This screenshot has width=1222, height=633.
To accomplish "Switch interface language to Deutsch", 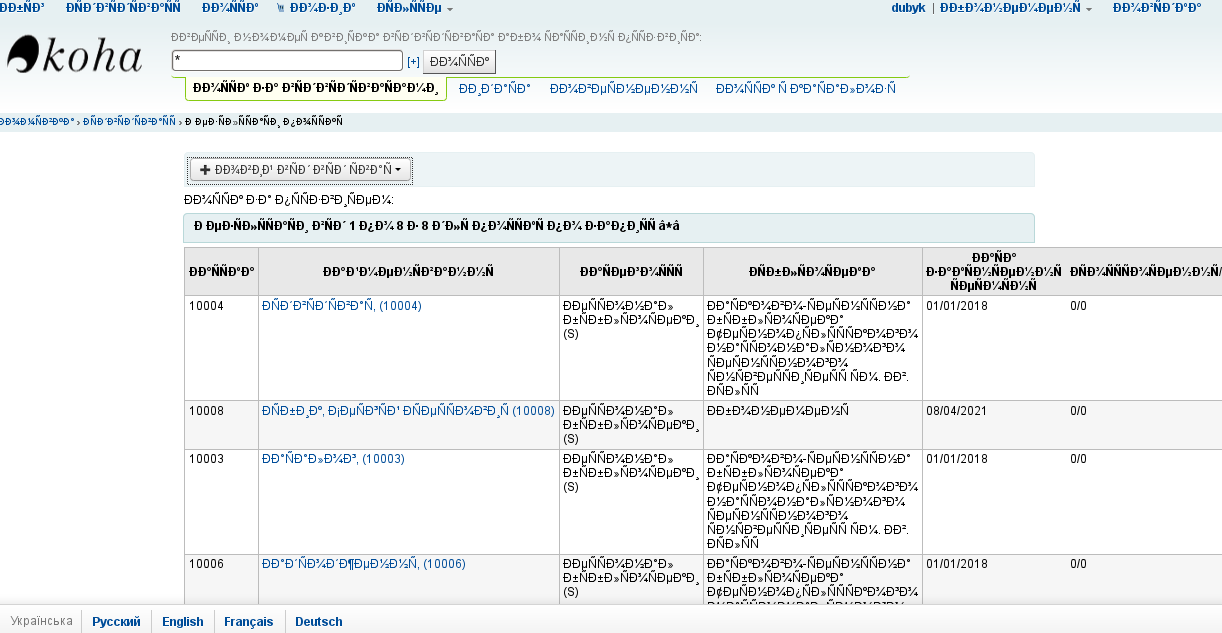I will pos(319,621).
